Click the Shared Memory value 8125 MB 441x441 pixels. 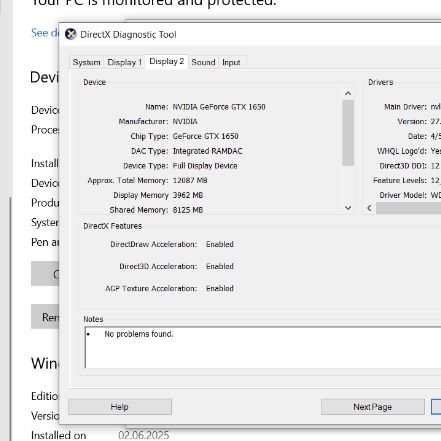[188, 210]
